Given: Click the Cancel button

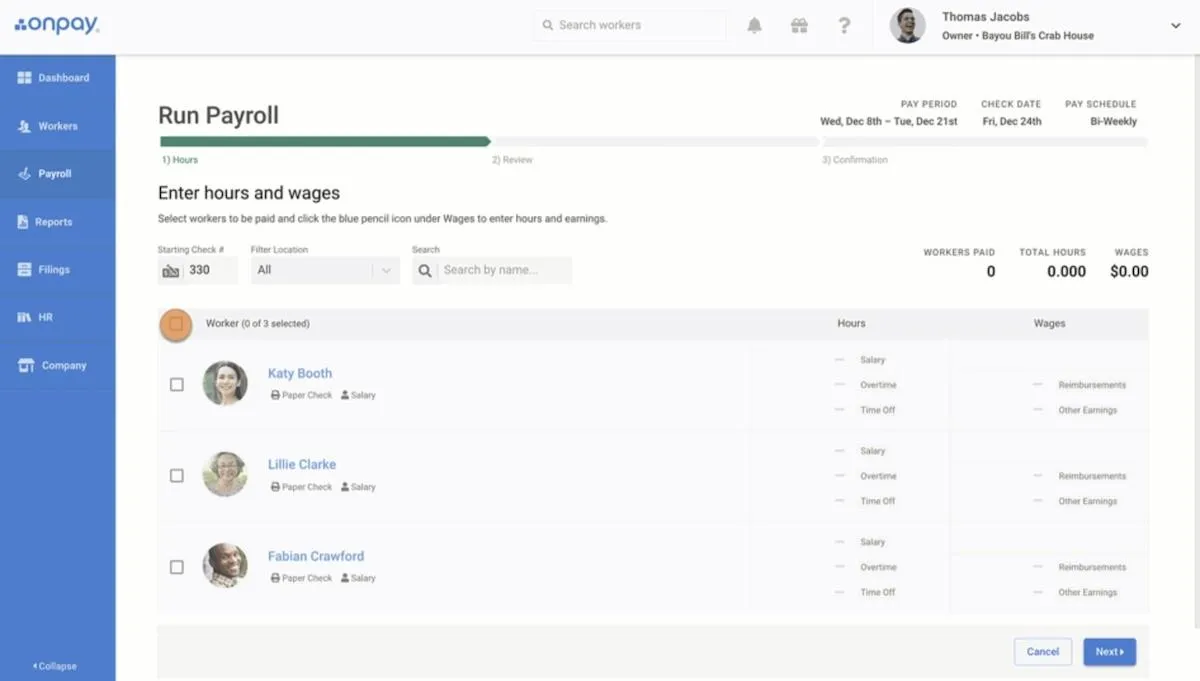Looking at the screenshot, I should point(1043,652).
